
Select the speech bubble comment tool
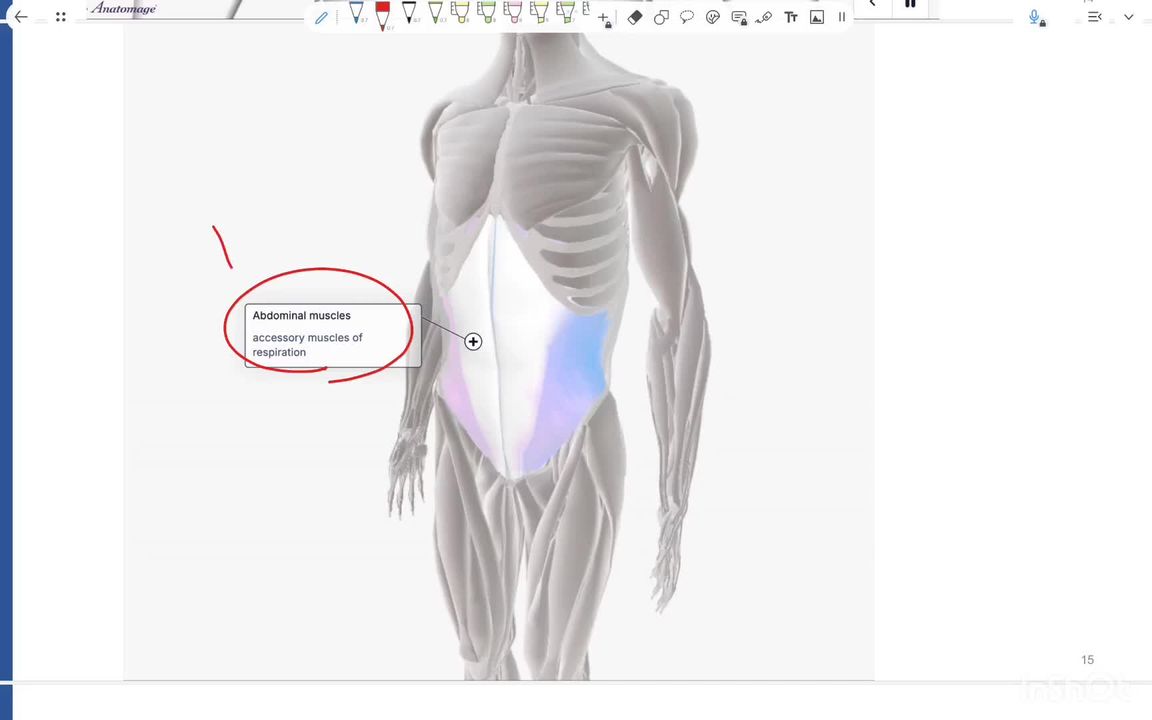[687, 17]
